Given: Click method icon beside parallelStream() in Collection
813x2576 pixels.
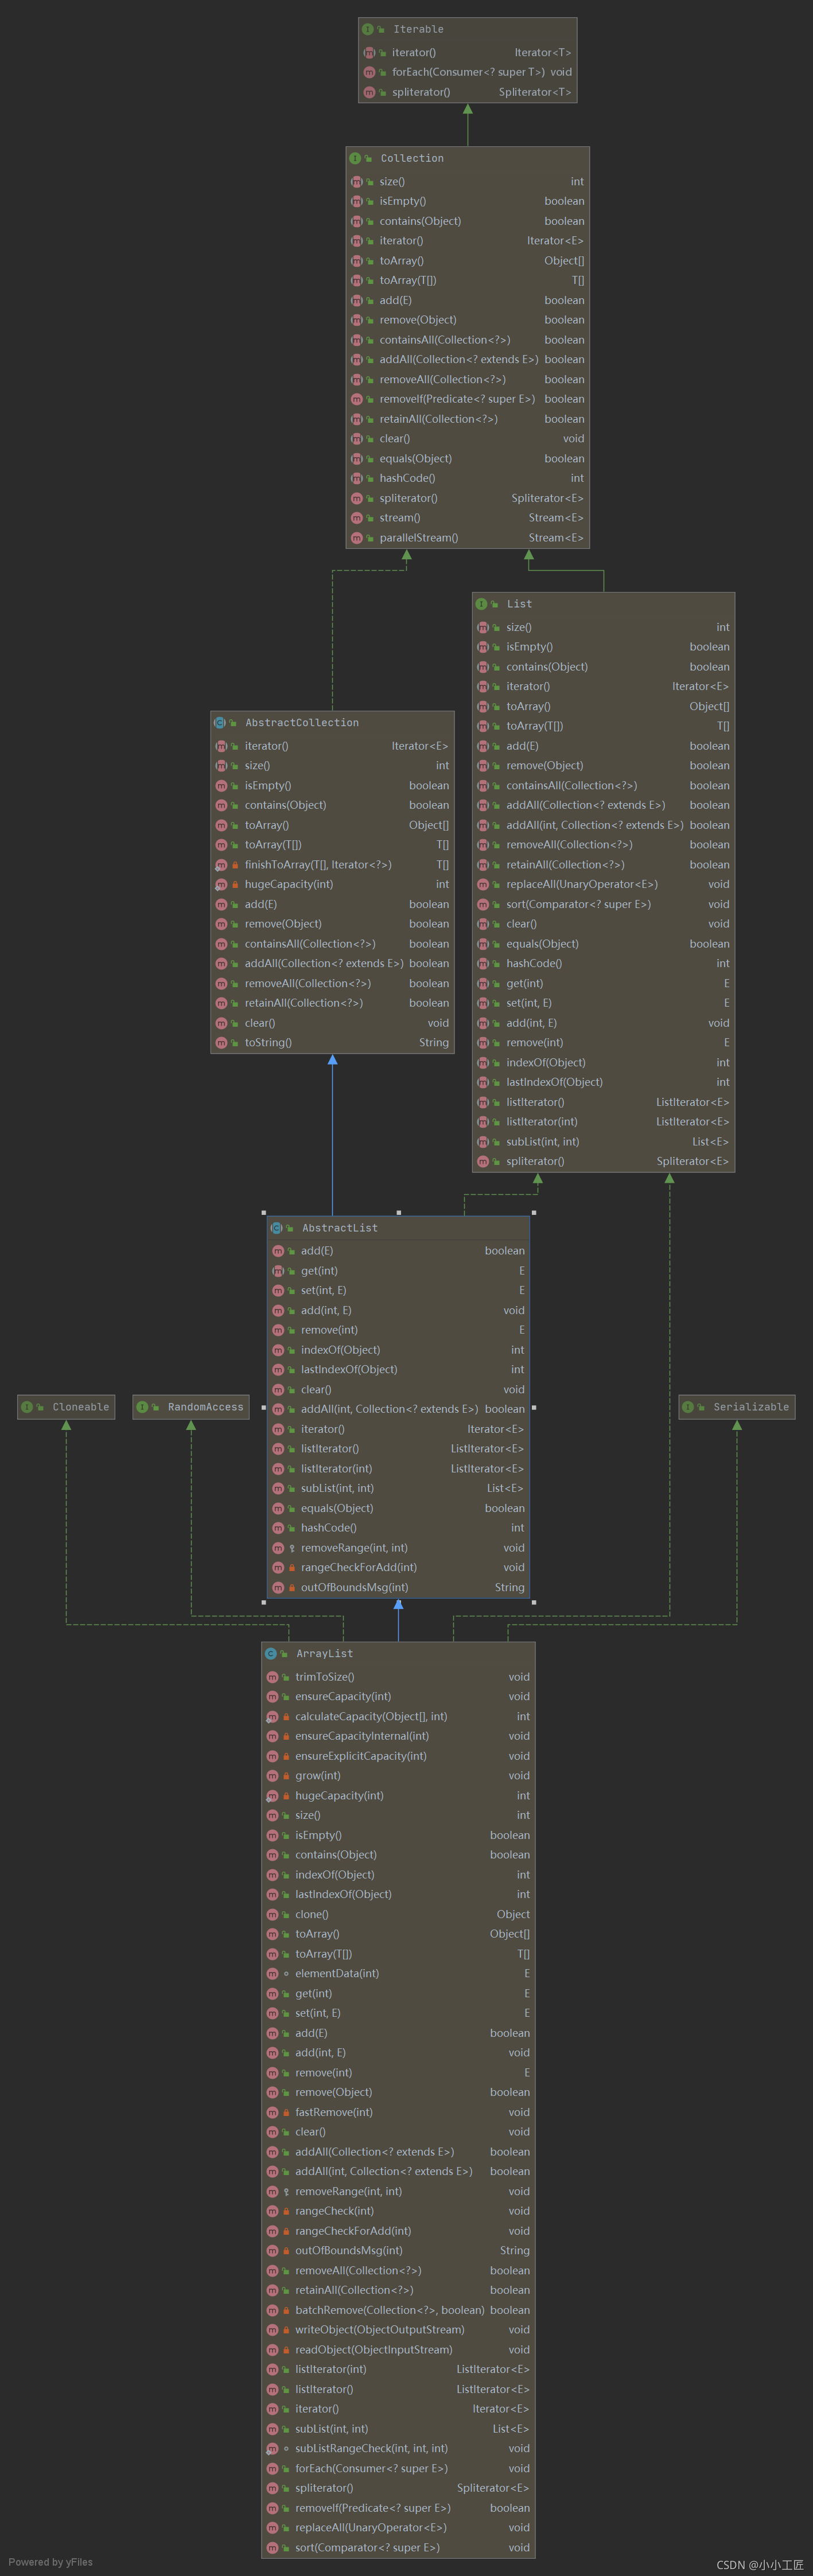Looking at the screenshot, I should pos(356,538).
